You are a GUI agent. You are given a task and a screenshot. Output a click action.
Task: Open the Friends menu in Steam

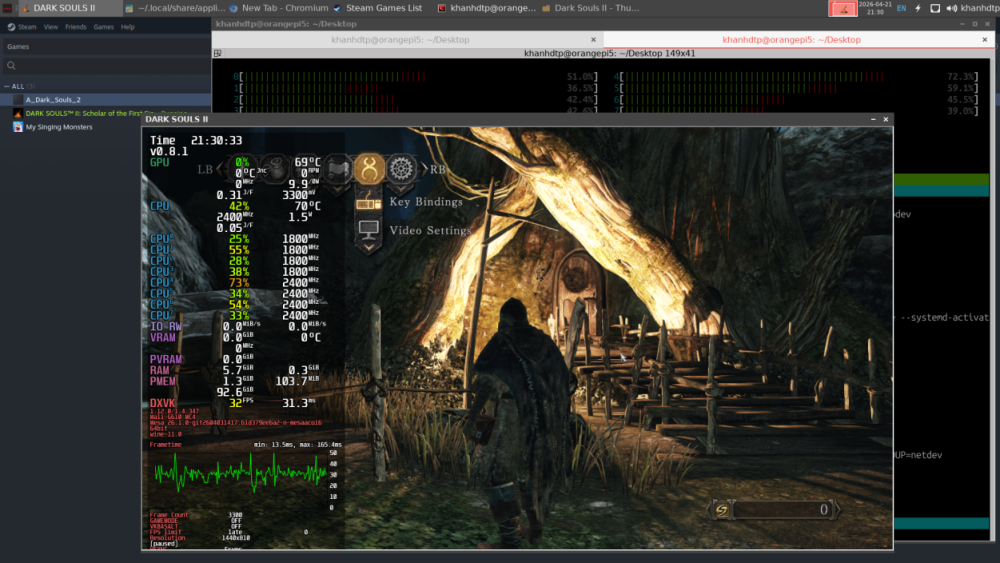pyautogui.click(x=75, y=27)
